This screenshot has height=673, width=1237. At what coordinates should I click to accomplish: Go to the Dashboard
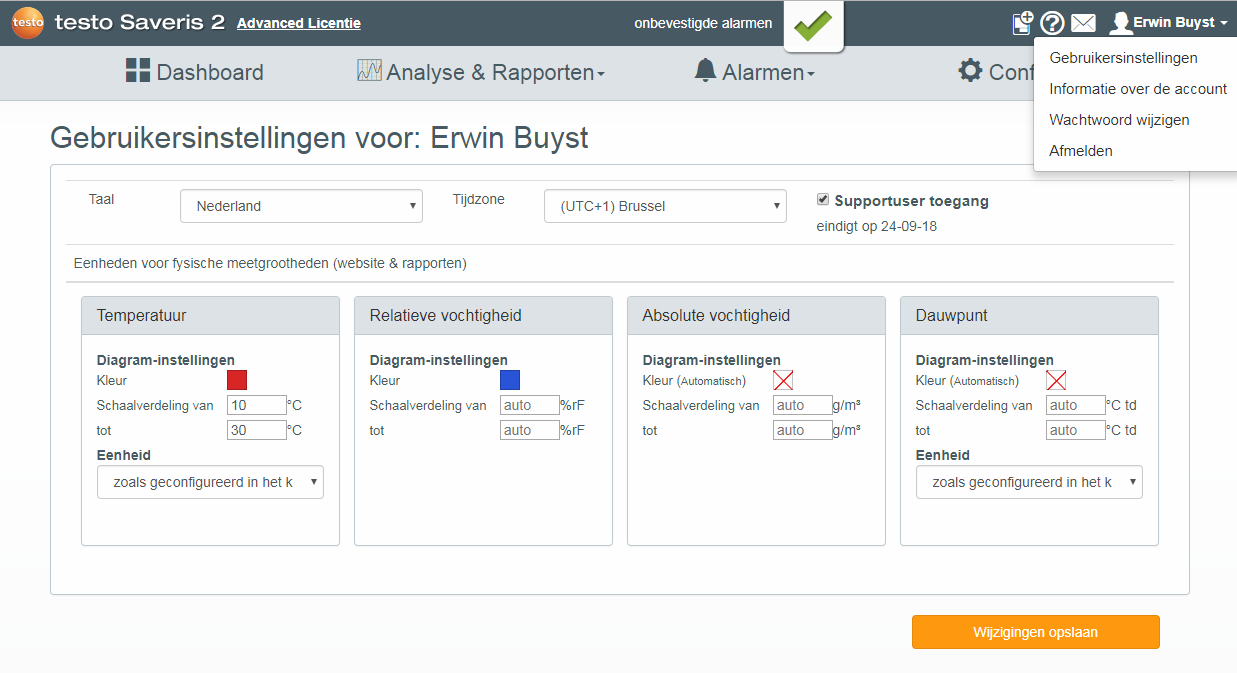point(195,72)
